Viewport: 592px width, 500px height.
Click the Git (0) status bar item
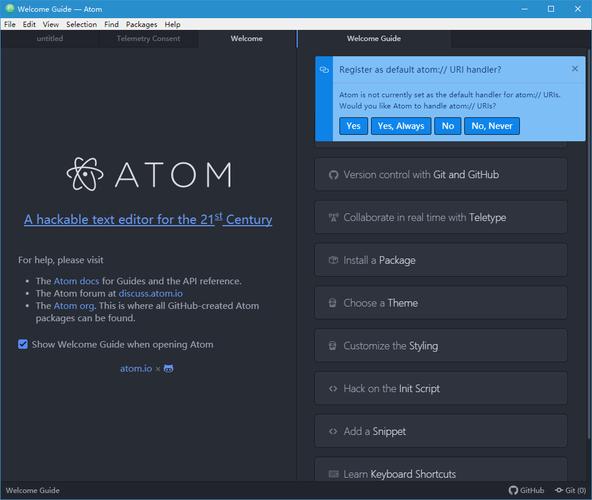pyautogui.click(x=570, y=490)
